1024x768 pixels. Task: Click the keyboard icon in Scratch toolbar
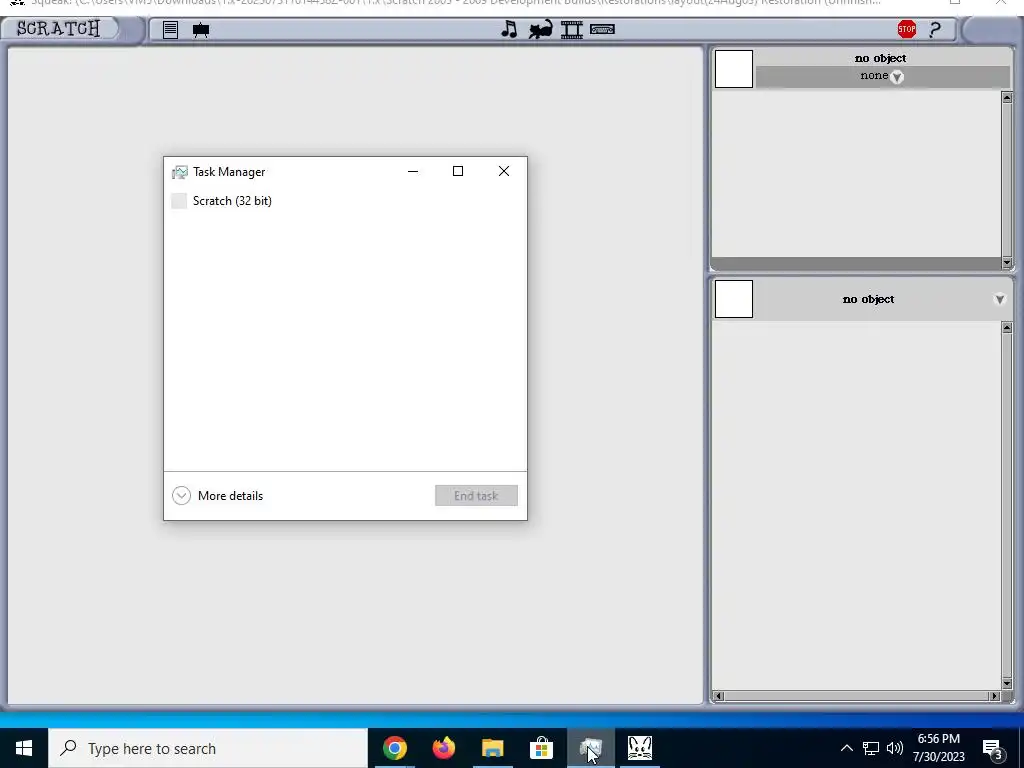tap(602, 29)
